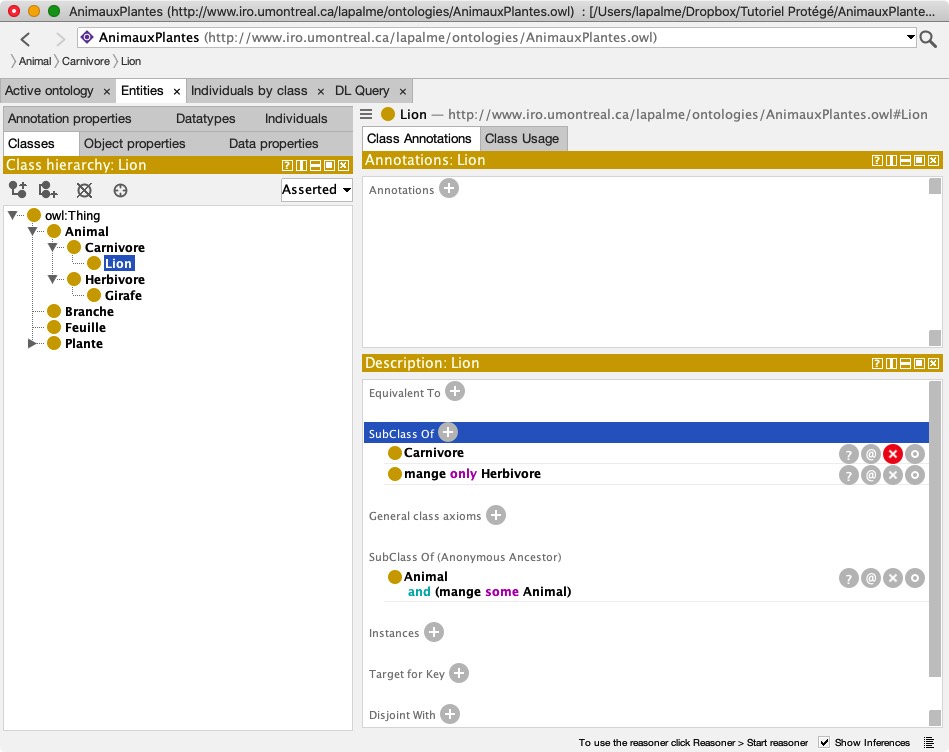
Task: Add an Equivalent To class expression
Action: [455, 392]
